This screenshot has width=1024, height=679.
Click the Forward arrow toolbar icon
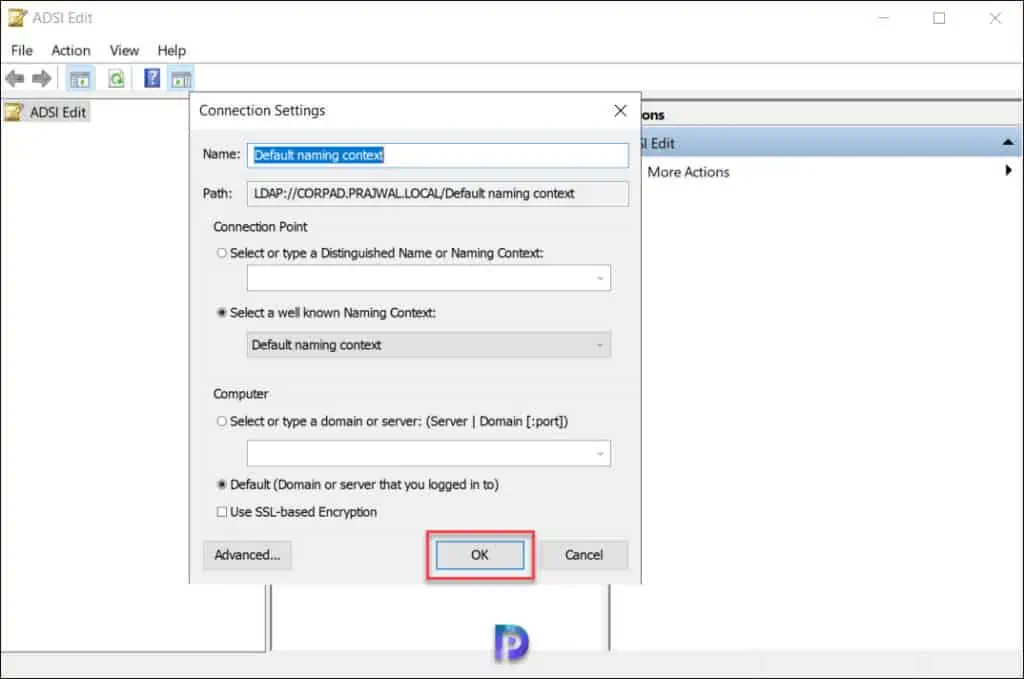coord(42,79)
